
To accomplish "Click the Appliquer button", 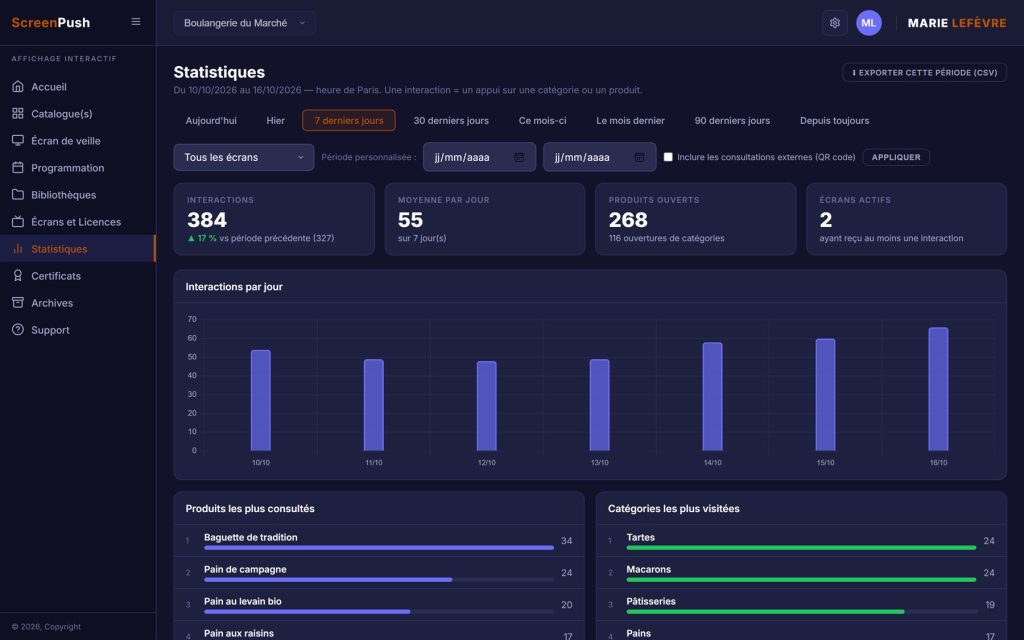I will (x=896, y=157).
